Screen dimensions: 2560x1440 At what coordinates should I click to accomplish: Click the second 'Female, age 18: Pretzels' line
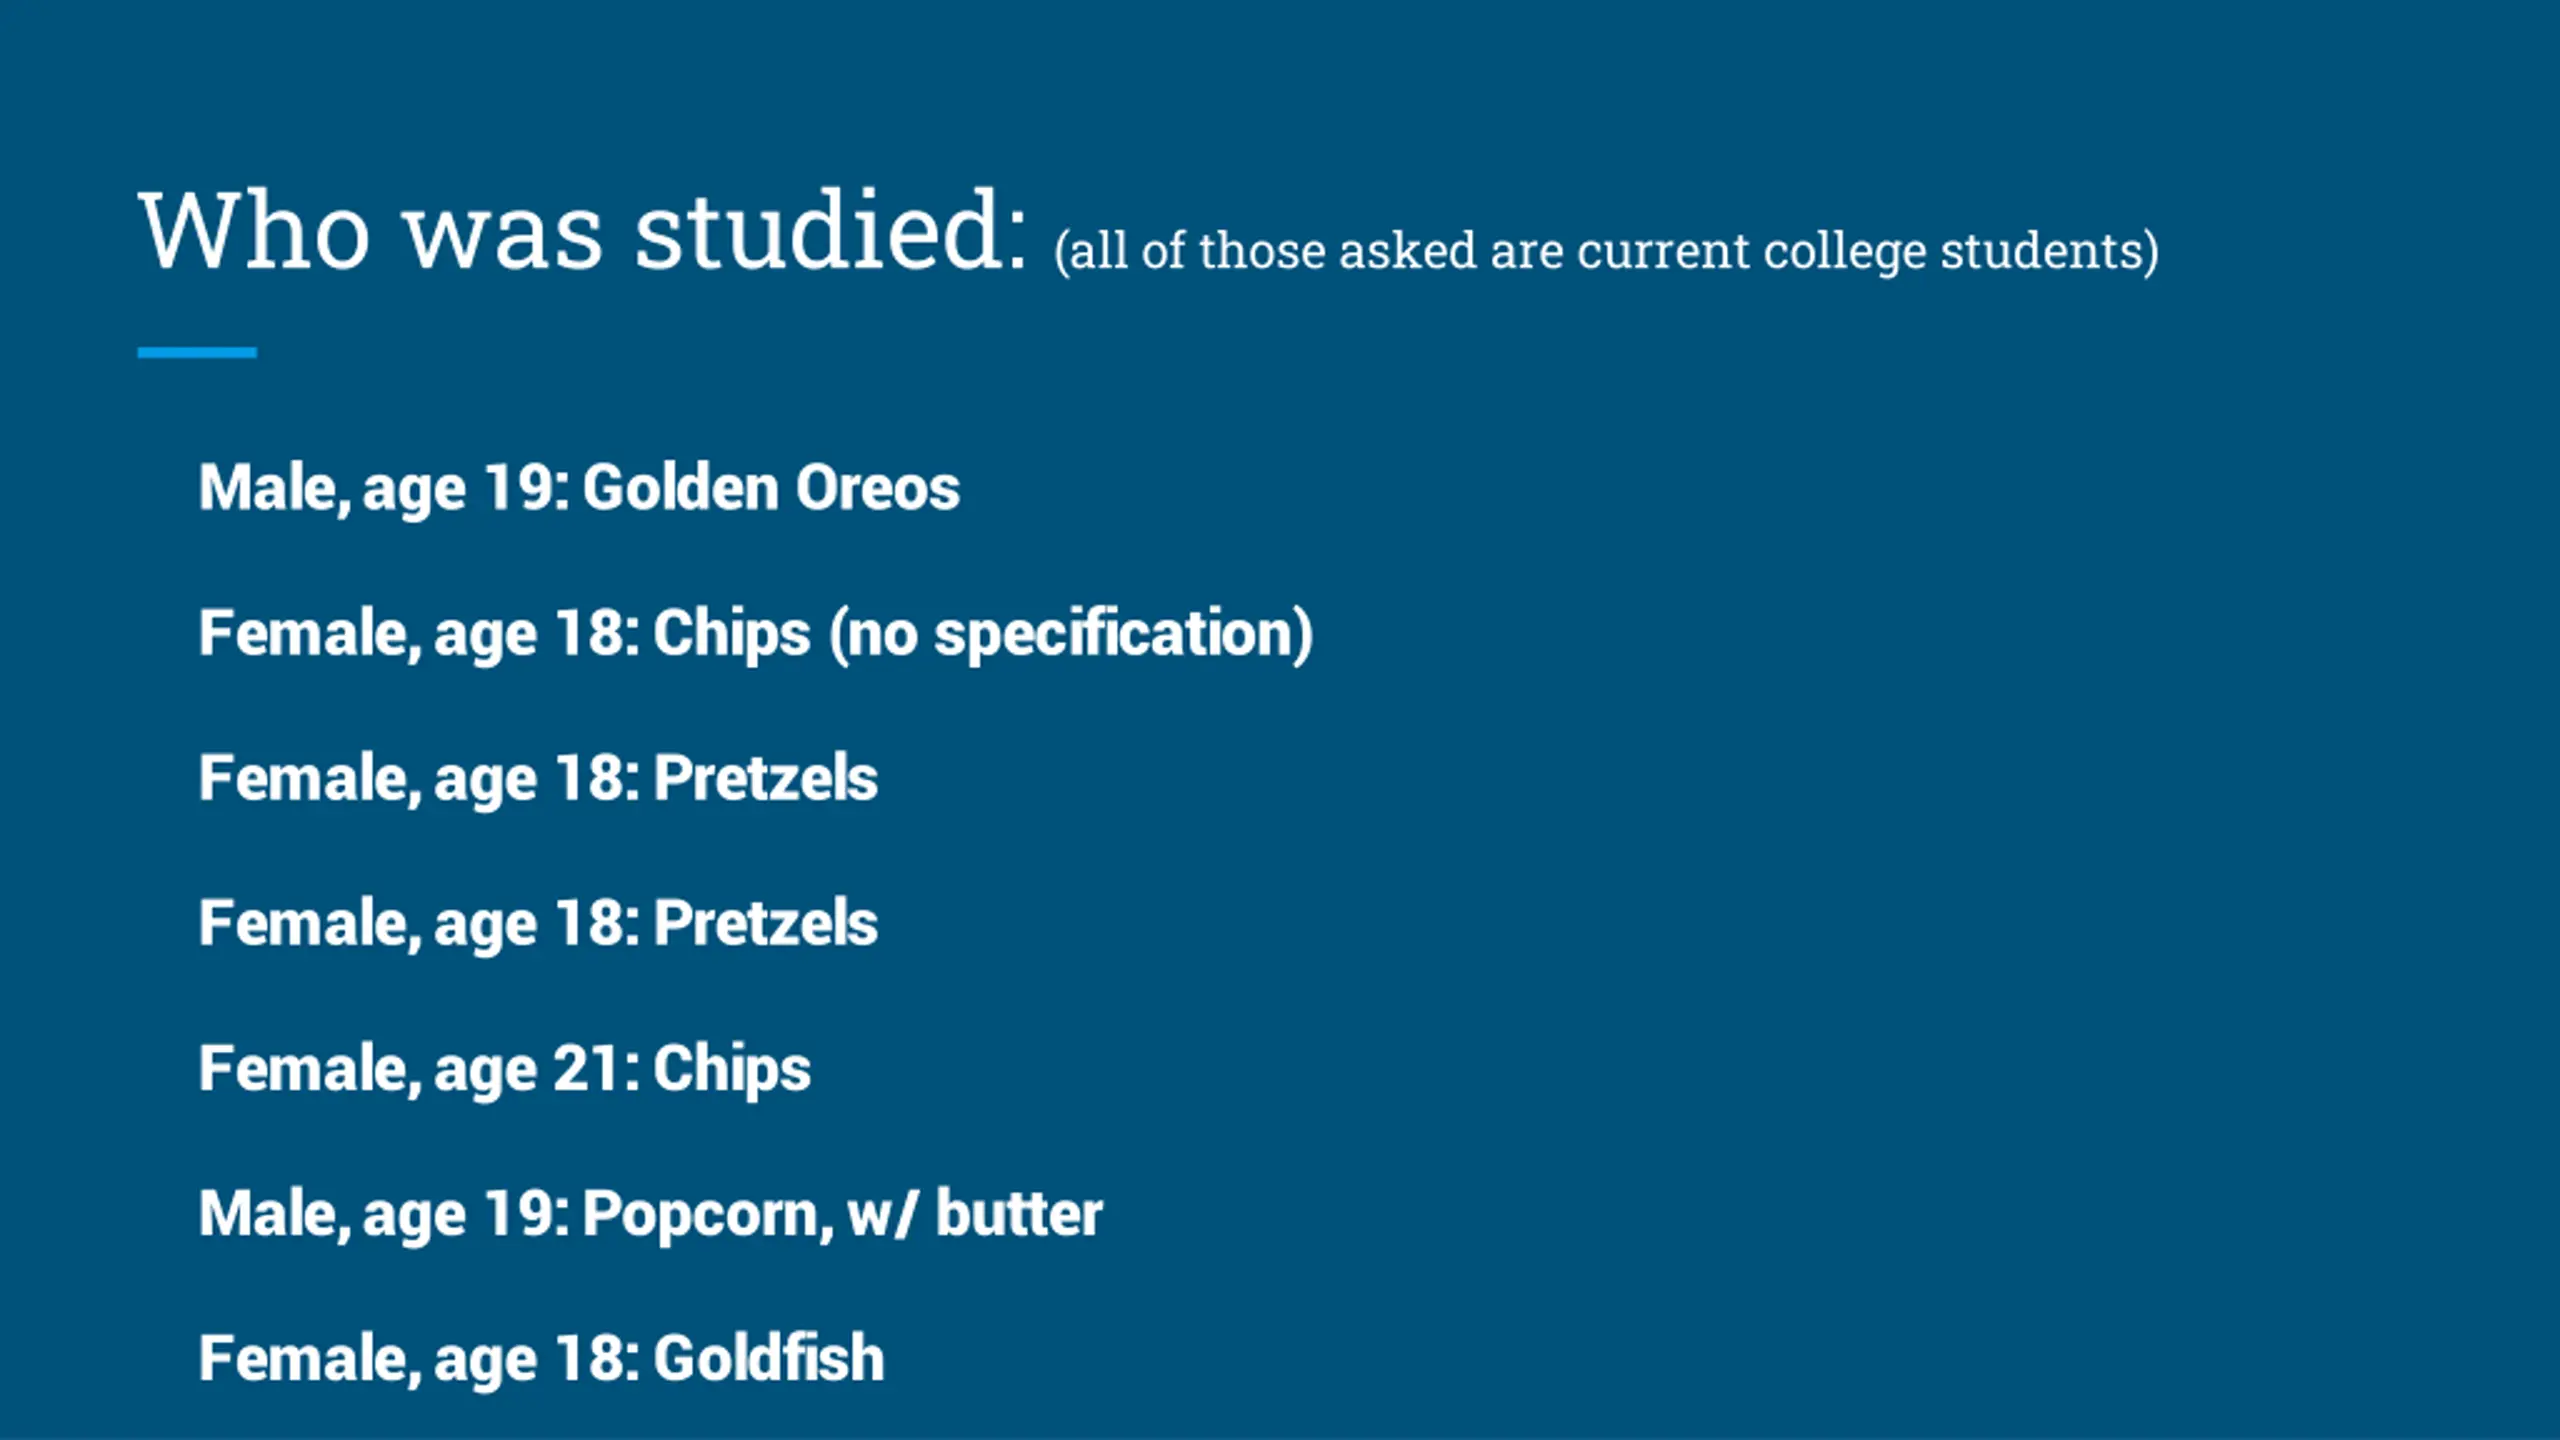(538, 924)
